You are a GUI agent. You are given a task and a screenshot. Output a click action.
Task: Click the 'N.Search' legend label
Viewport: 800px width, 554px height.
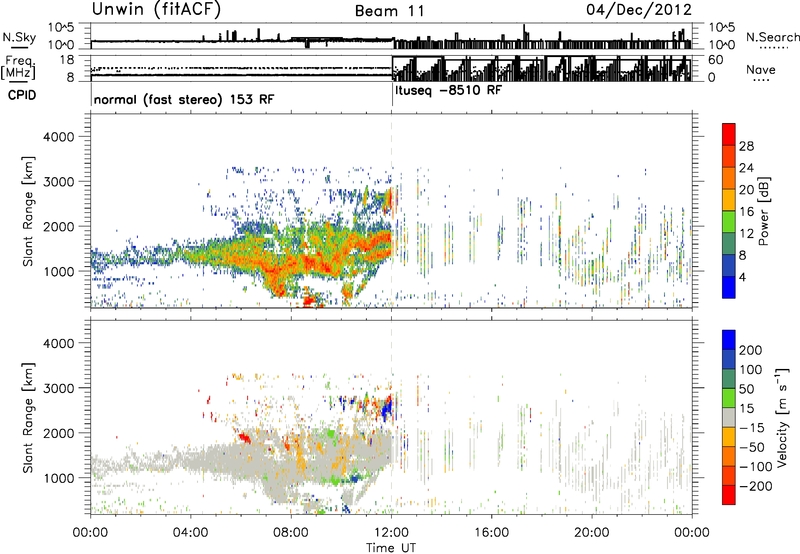(772, 37)
